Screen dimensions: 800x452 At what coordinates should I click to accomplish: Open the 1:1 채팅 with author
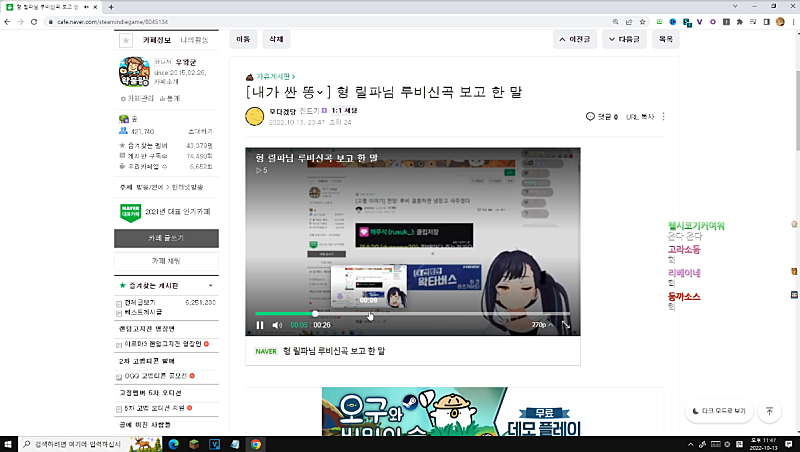(344, 110)
